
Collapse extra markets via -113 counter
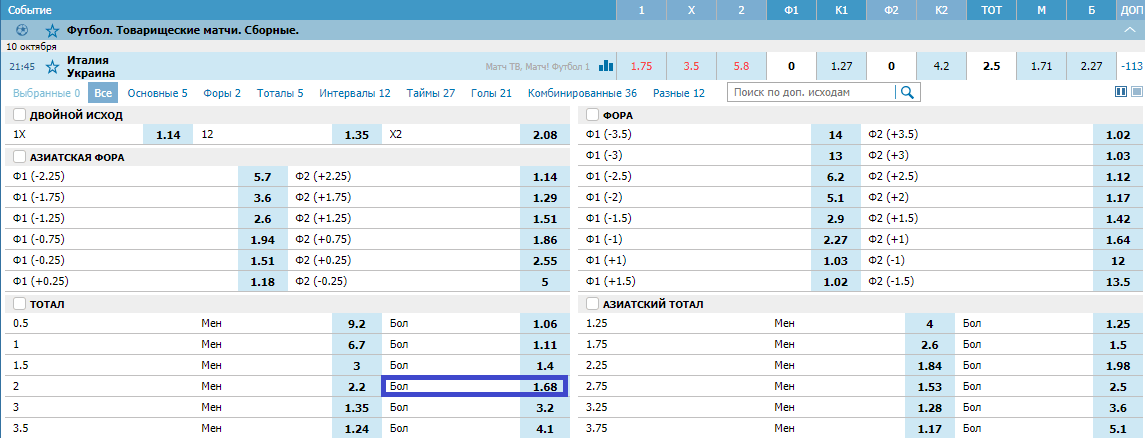[1130, 66]
